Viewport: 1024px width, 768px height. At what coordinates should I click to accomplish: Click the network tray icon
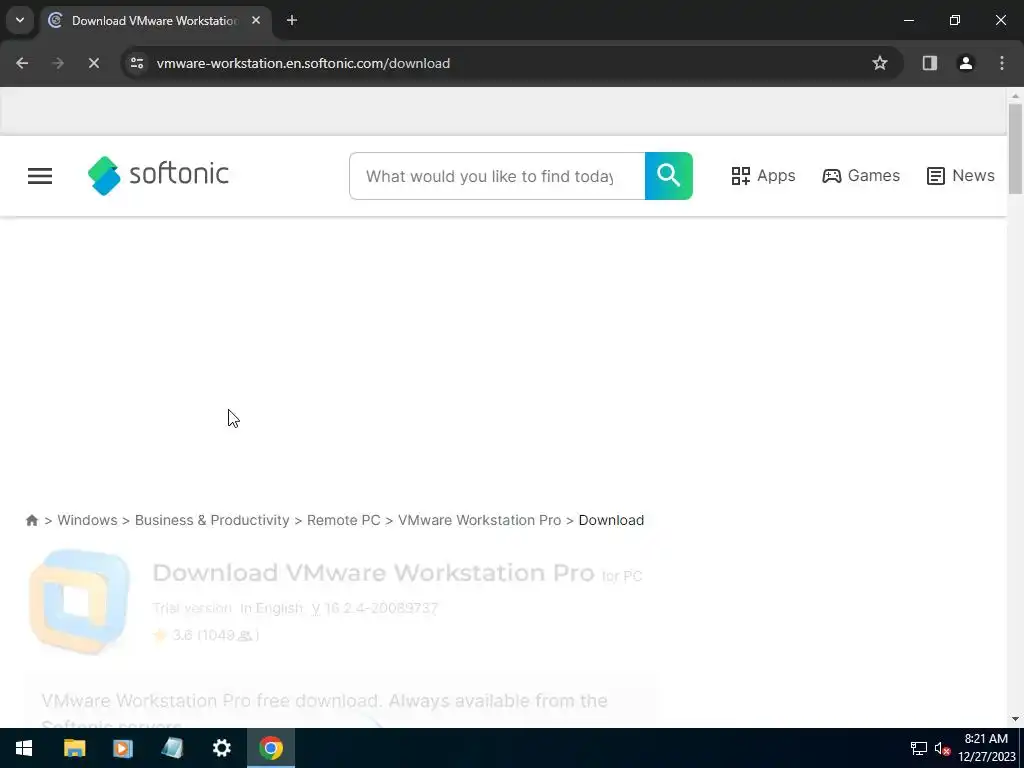click(919, 748)
